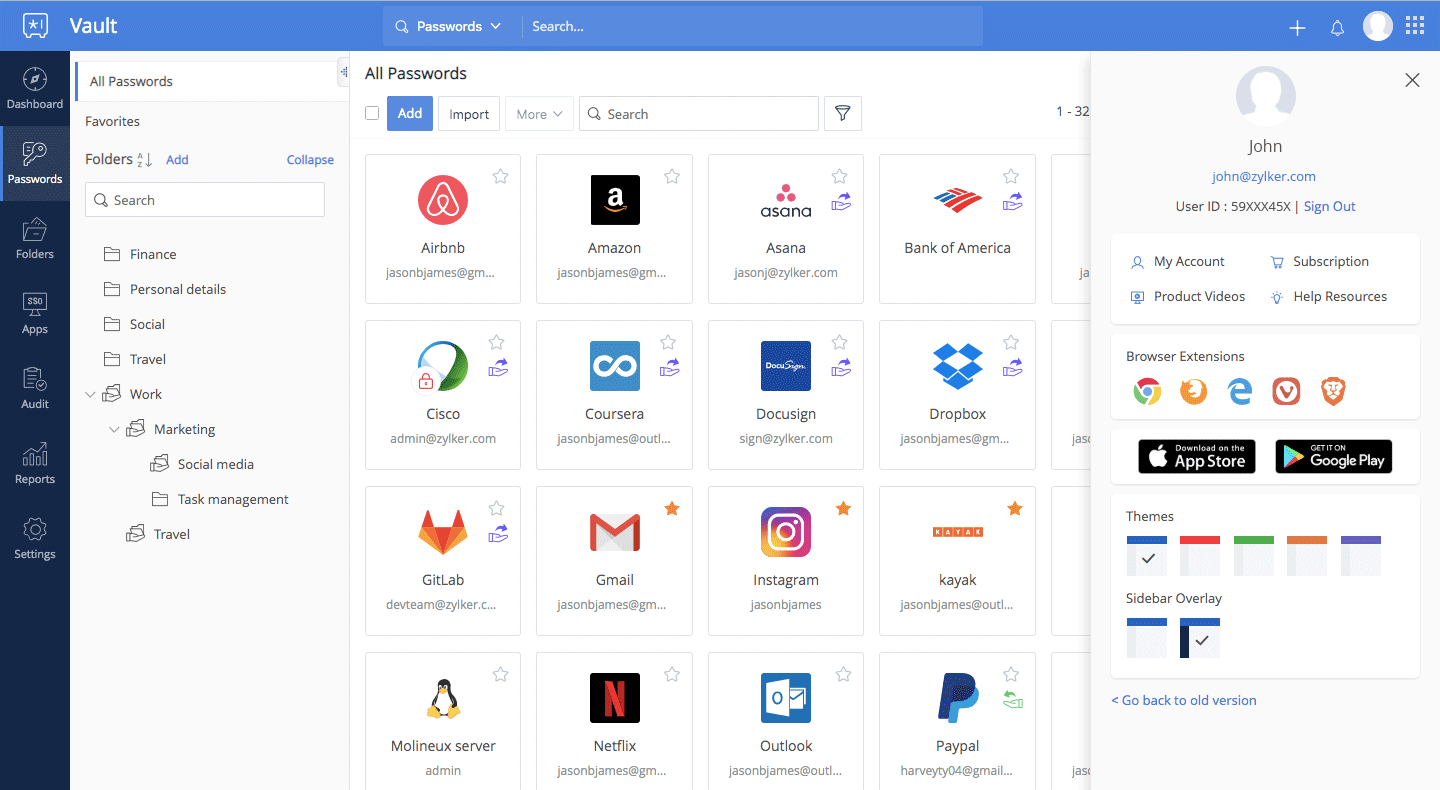The height and width of the screenshot is (790, 1440).
Task: Click the Sign Out link
Action: [1329, 206]
